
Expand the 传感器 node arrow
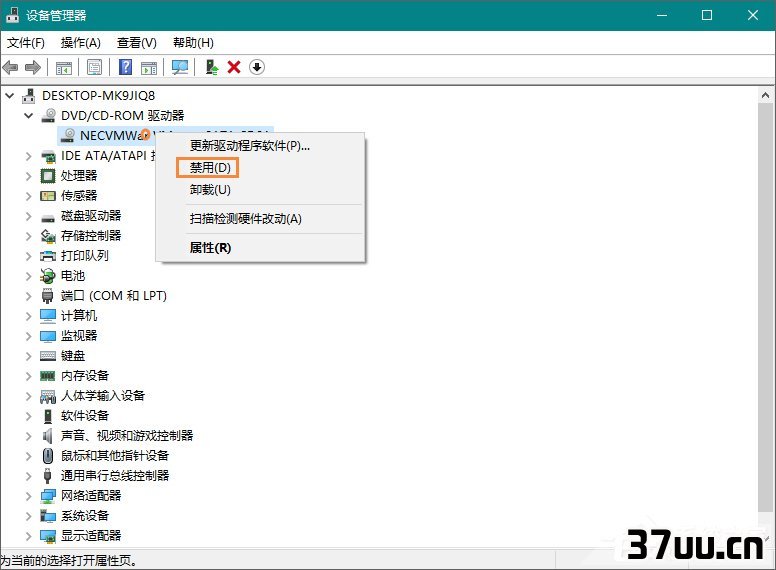coord(29,196)
